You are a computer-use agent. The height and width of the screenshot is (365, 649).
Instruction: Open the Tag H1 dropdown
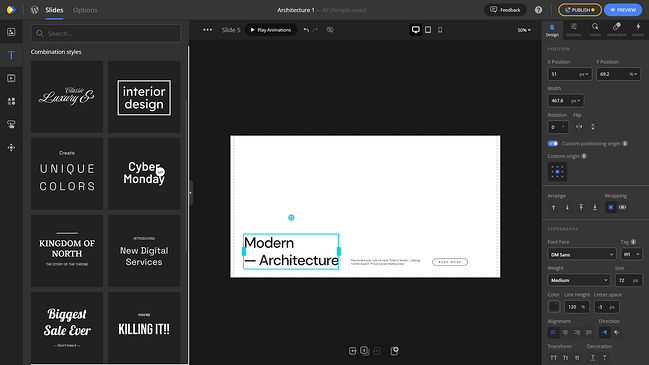click(x=631, y=255)
